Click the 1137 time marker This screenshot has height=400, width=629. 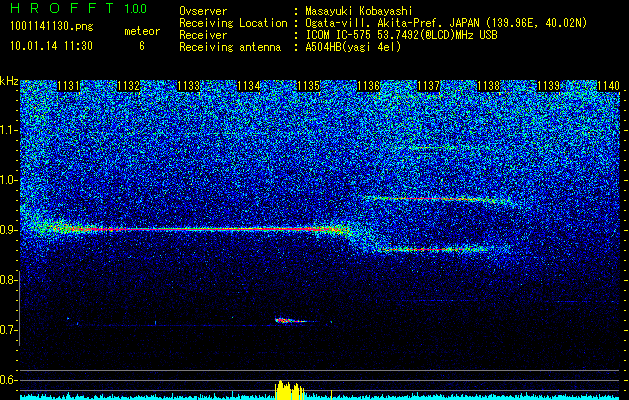click(428, 86)
